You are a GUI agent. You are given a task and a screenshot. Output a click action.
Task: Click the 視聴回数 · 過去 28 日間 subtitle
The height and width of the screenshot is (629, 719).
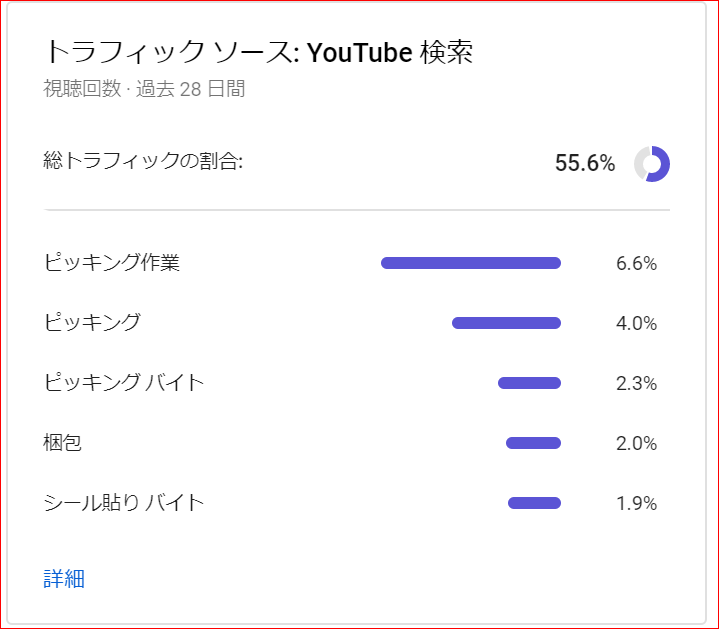click(144, 88)
